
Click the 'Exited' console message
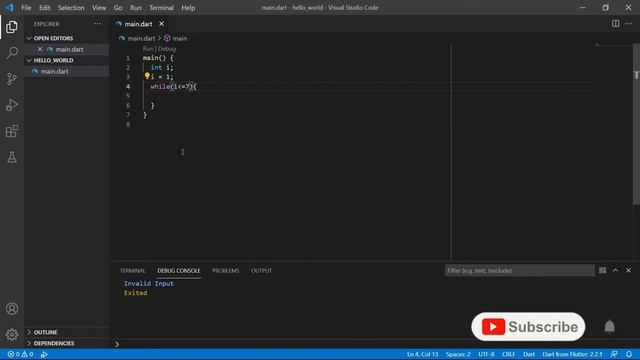(x=136, y=293)
